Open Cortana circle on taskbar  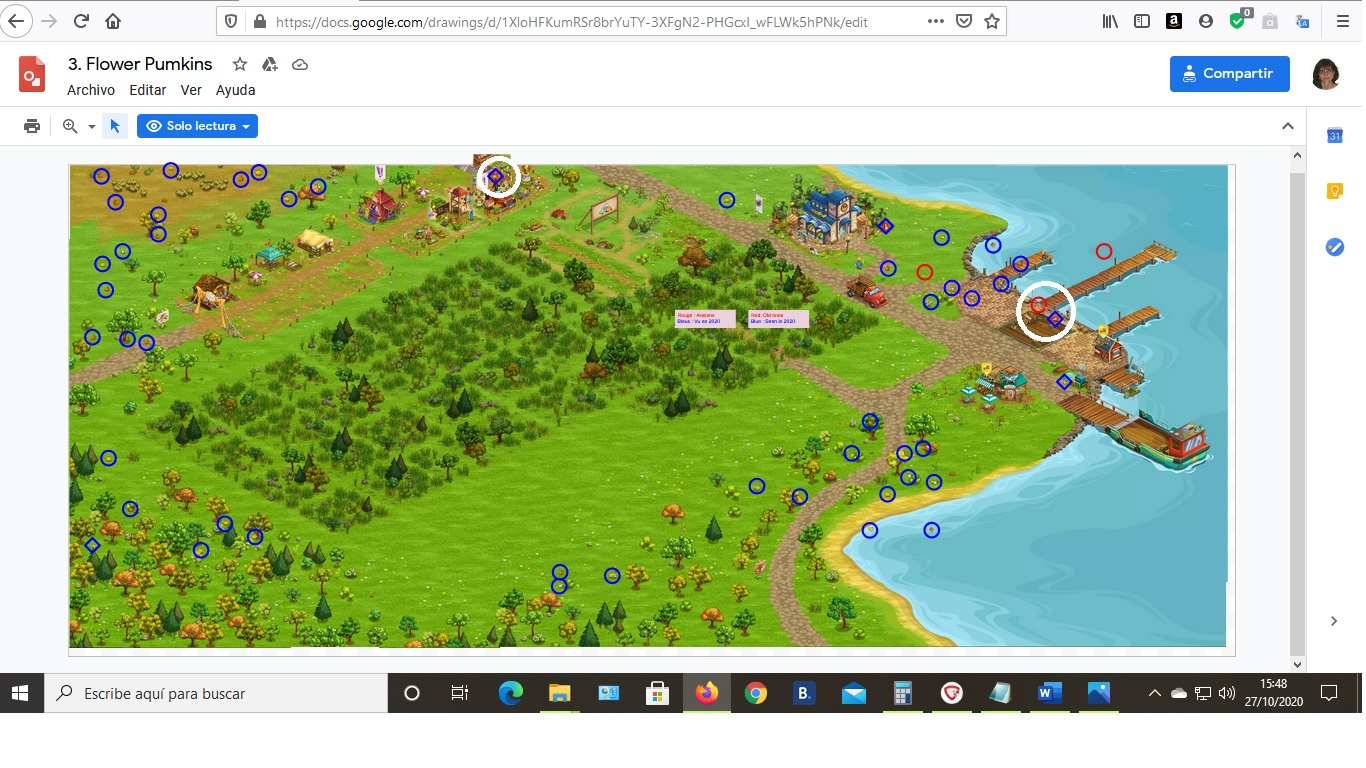(x=411, y=693)
